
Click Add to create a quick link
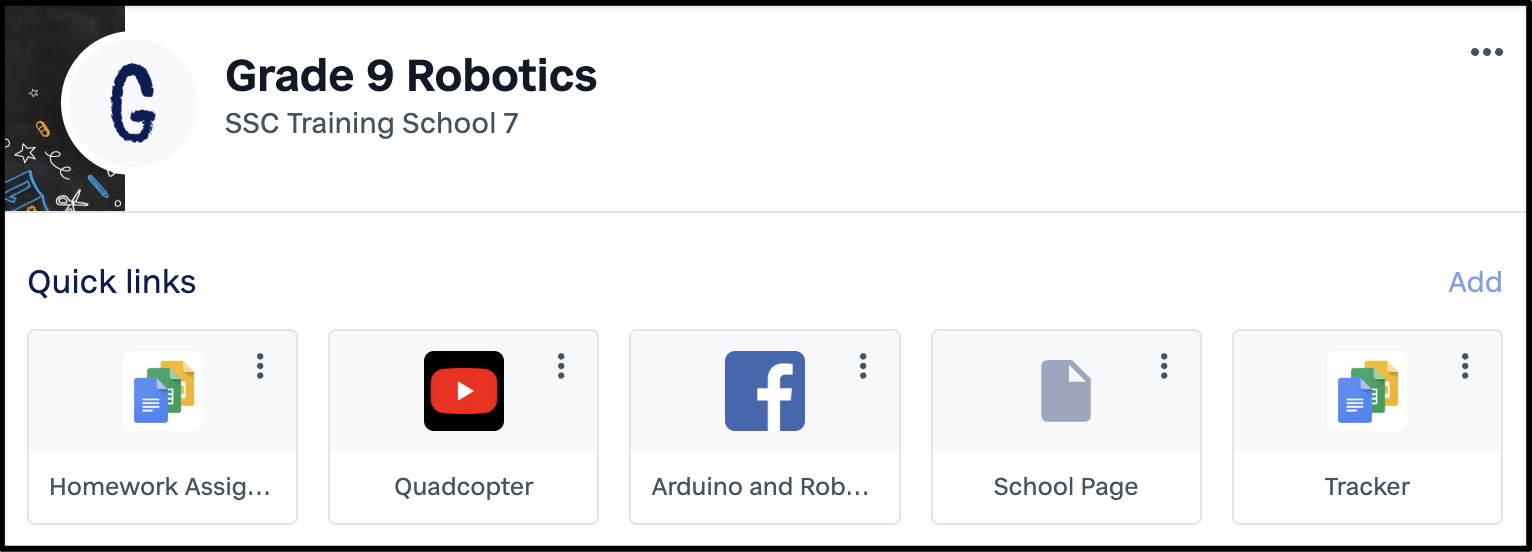point(1475,282)
